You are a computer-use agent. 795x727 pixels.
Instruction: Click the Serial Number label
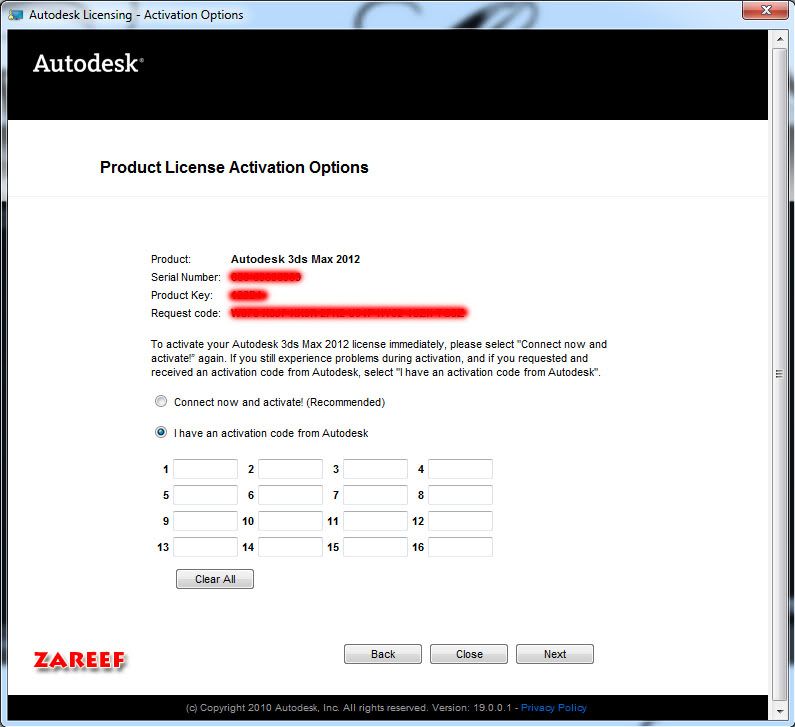(186, 277)
